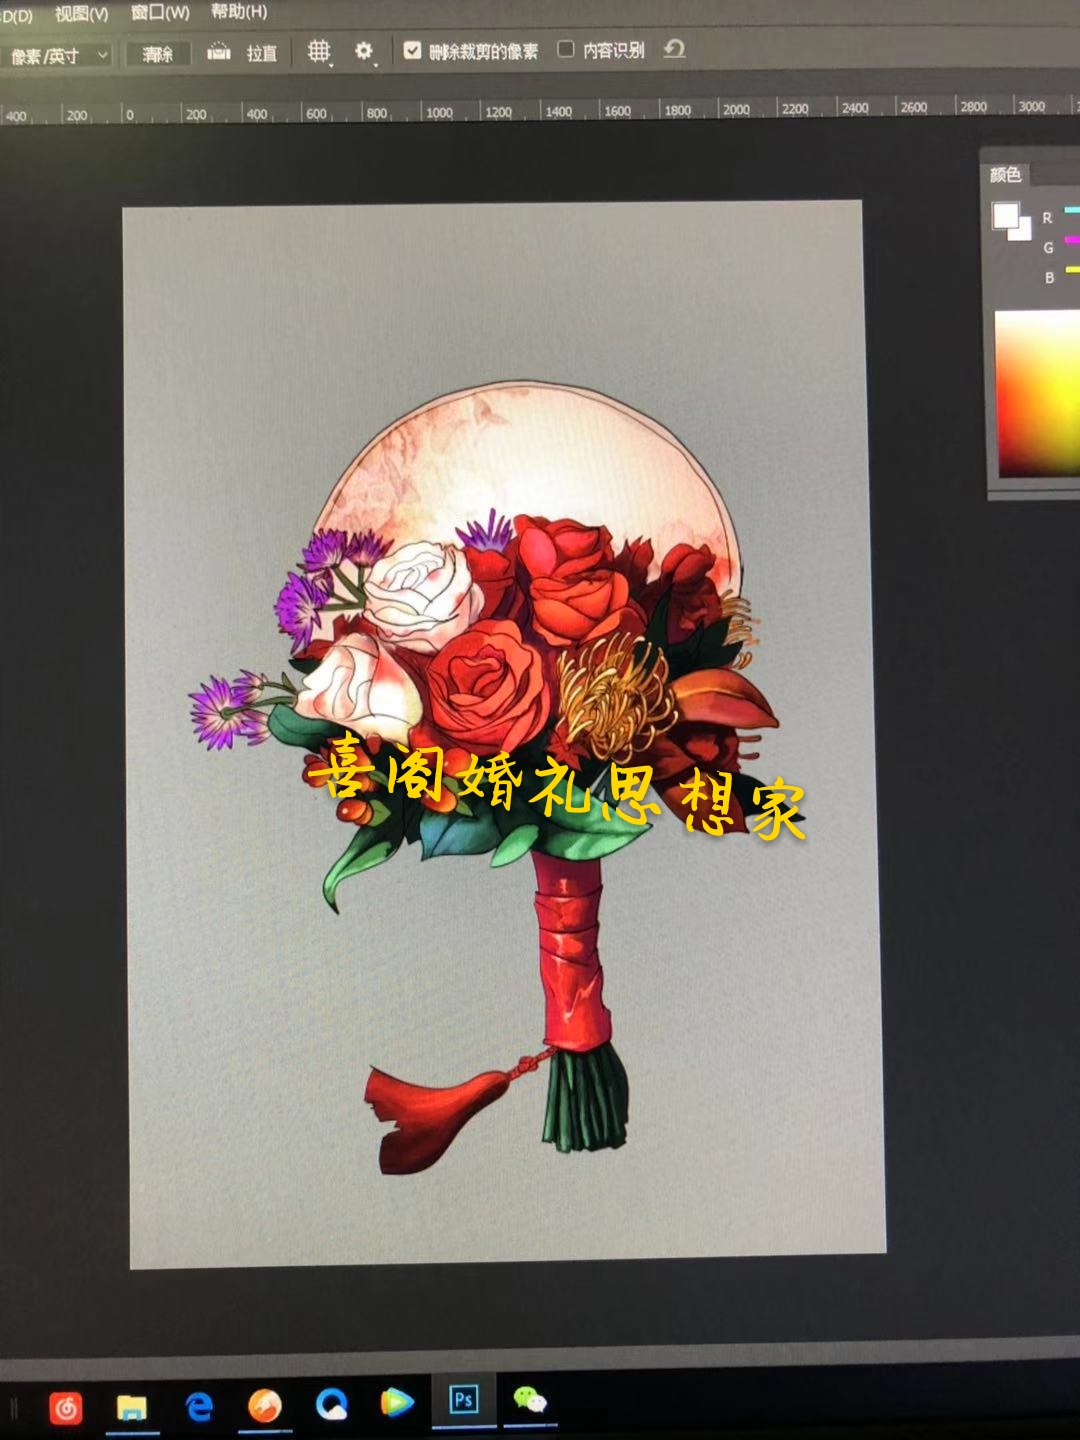Open the 帮助(H) menu
This screenshot has width=1080, height=1440.
[x=239, y=12]
